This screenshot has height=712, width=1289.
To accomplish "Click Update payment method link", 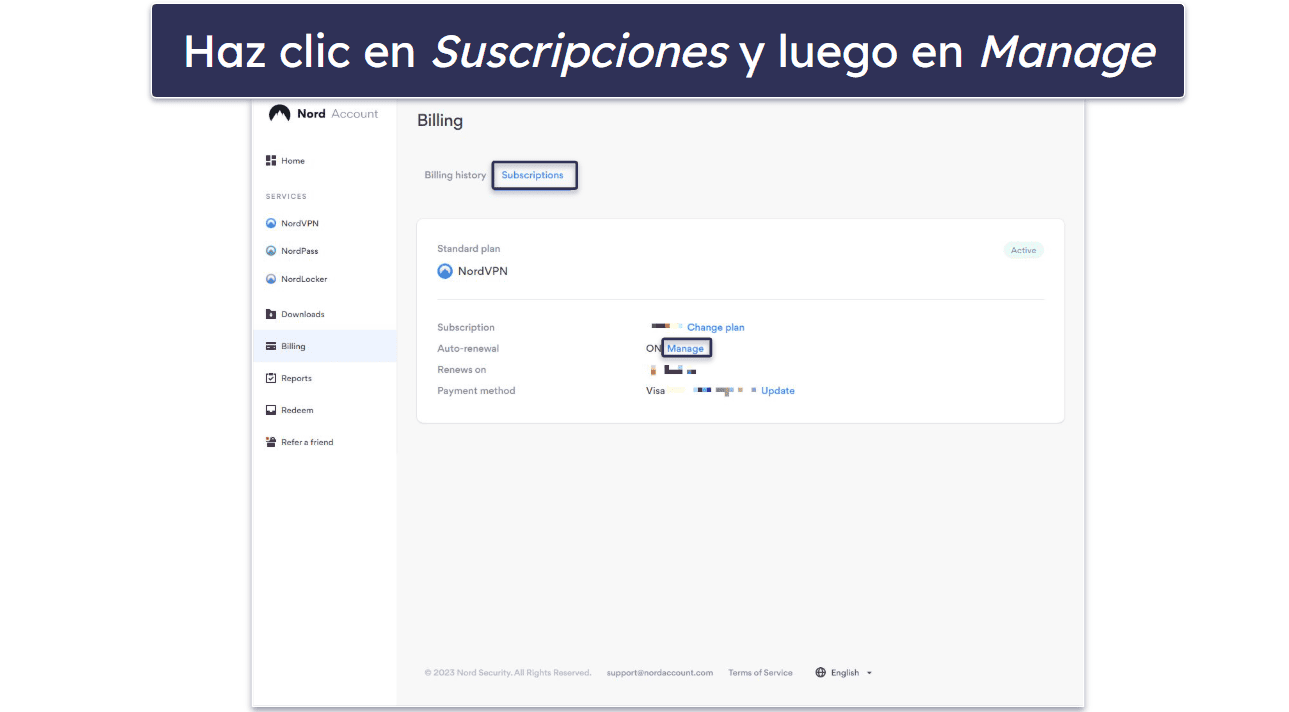I will click(778, 391).
